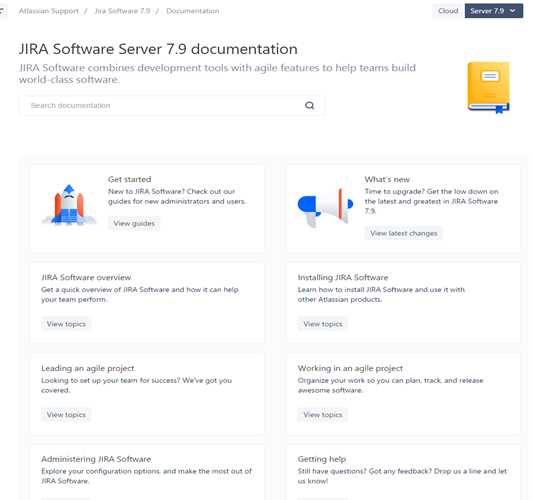Click the rocket Get started illustration
Screen dimensions: 554x500
pos(69,205)
